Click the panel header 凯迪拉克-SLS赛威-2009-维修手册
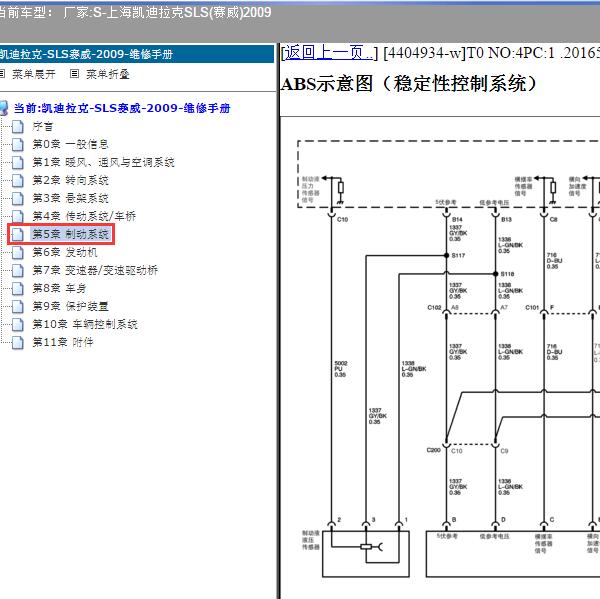Viewport: 600px width, 599px height. [86, 54]
